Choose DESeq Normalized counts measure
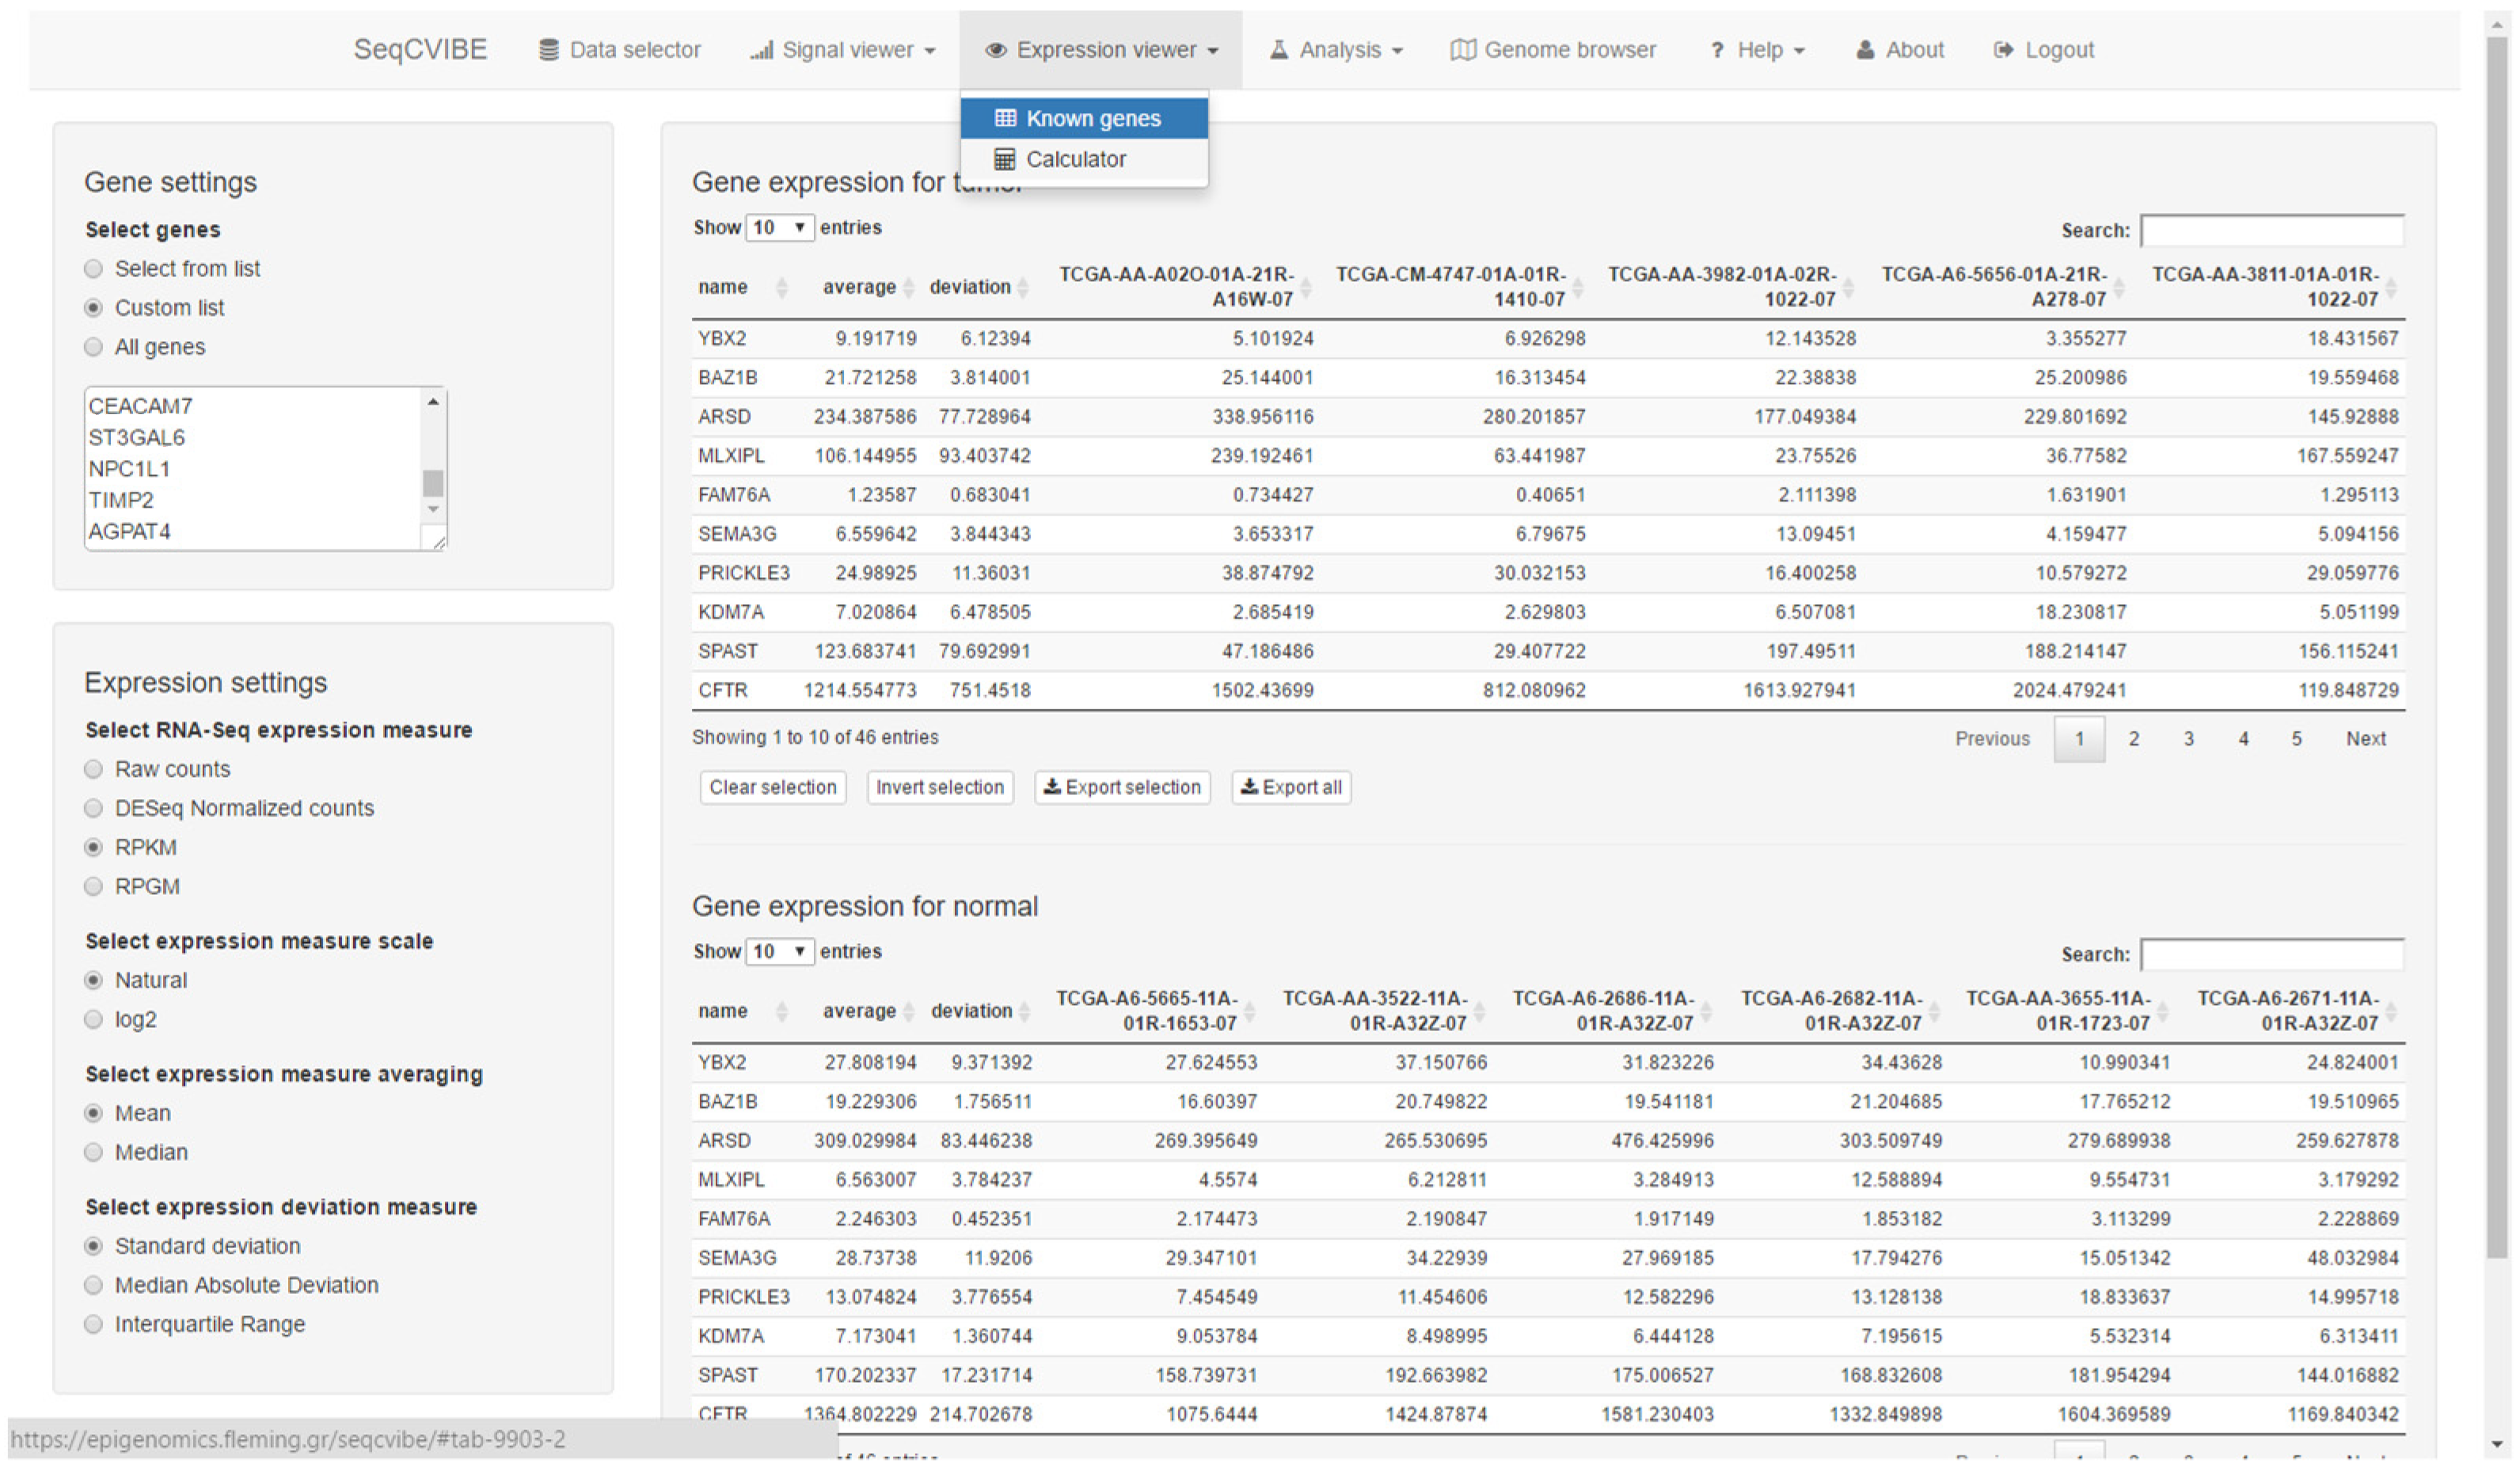The width and height of the screenshot is (2520, 1473). 94,808
